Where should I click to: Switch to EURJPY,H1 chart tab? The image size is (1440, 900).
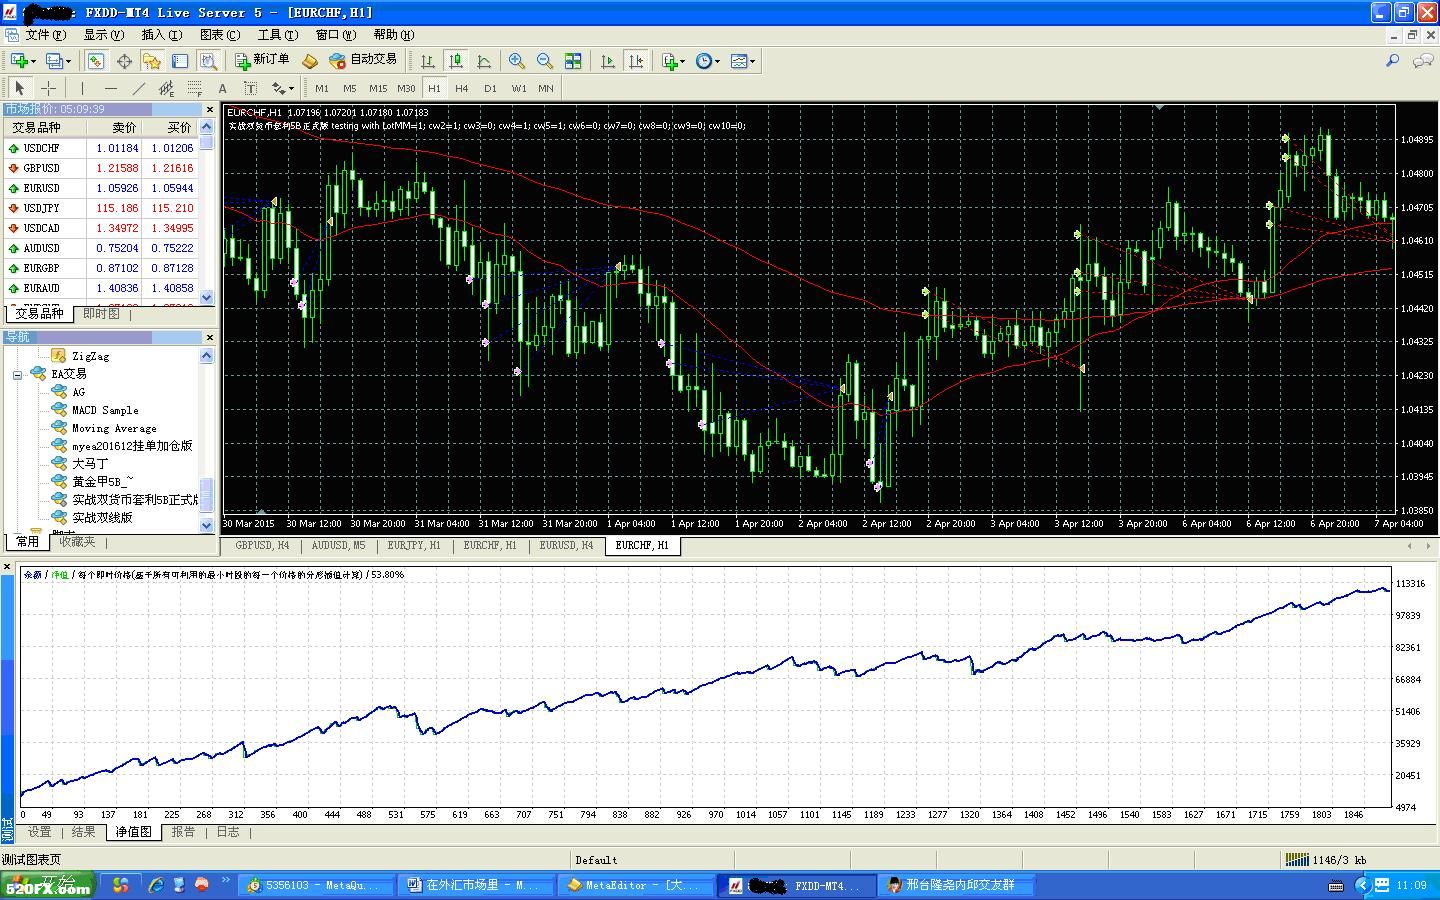click(x=414, y=546)
